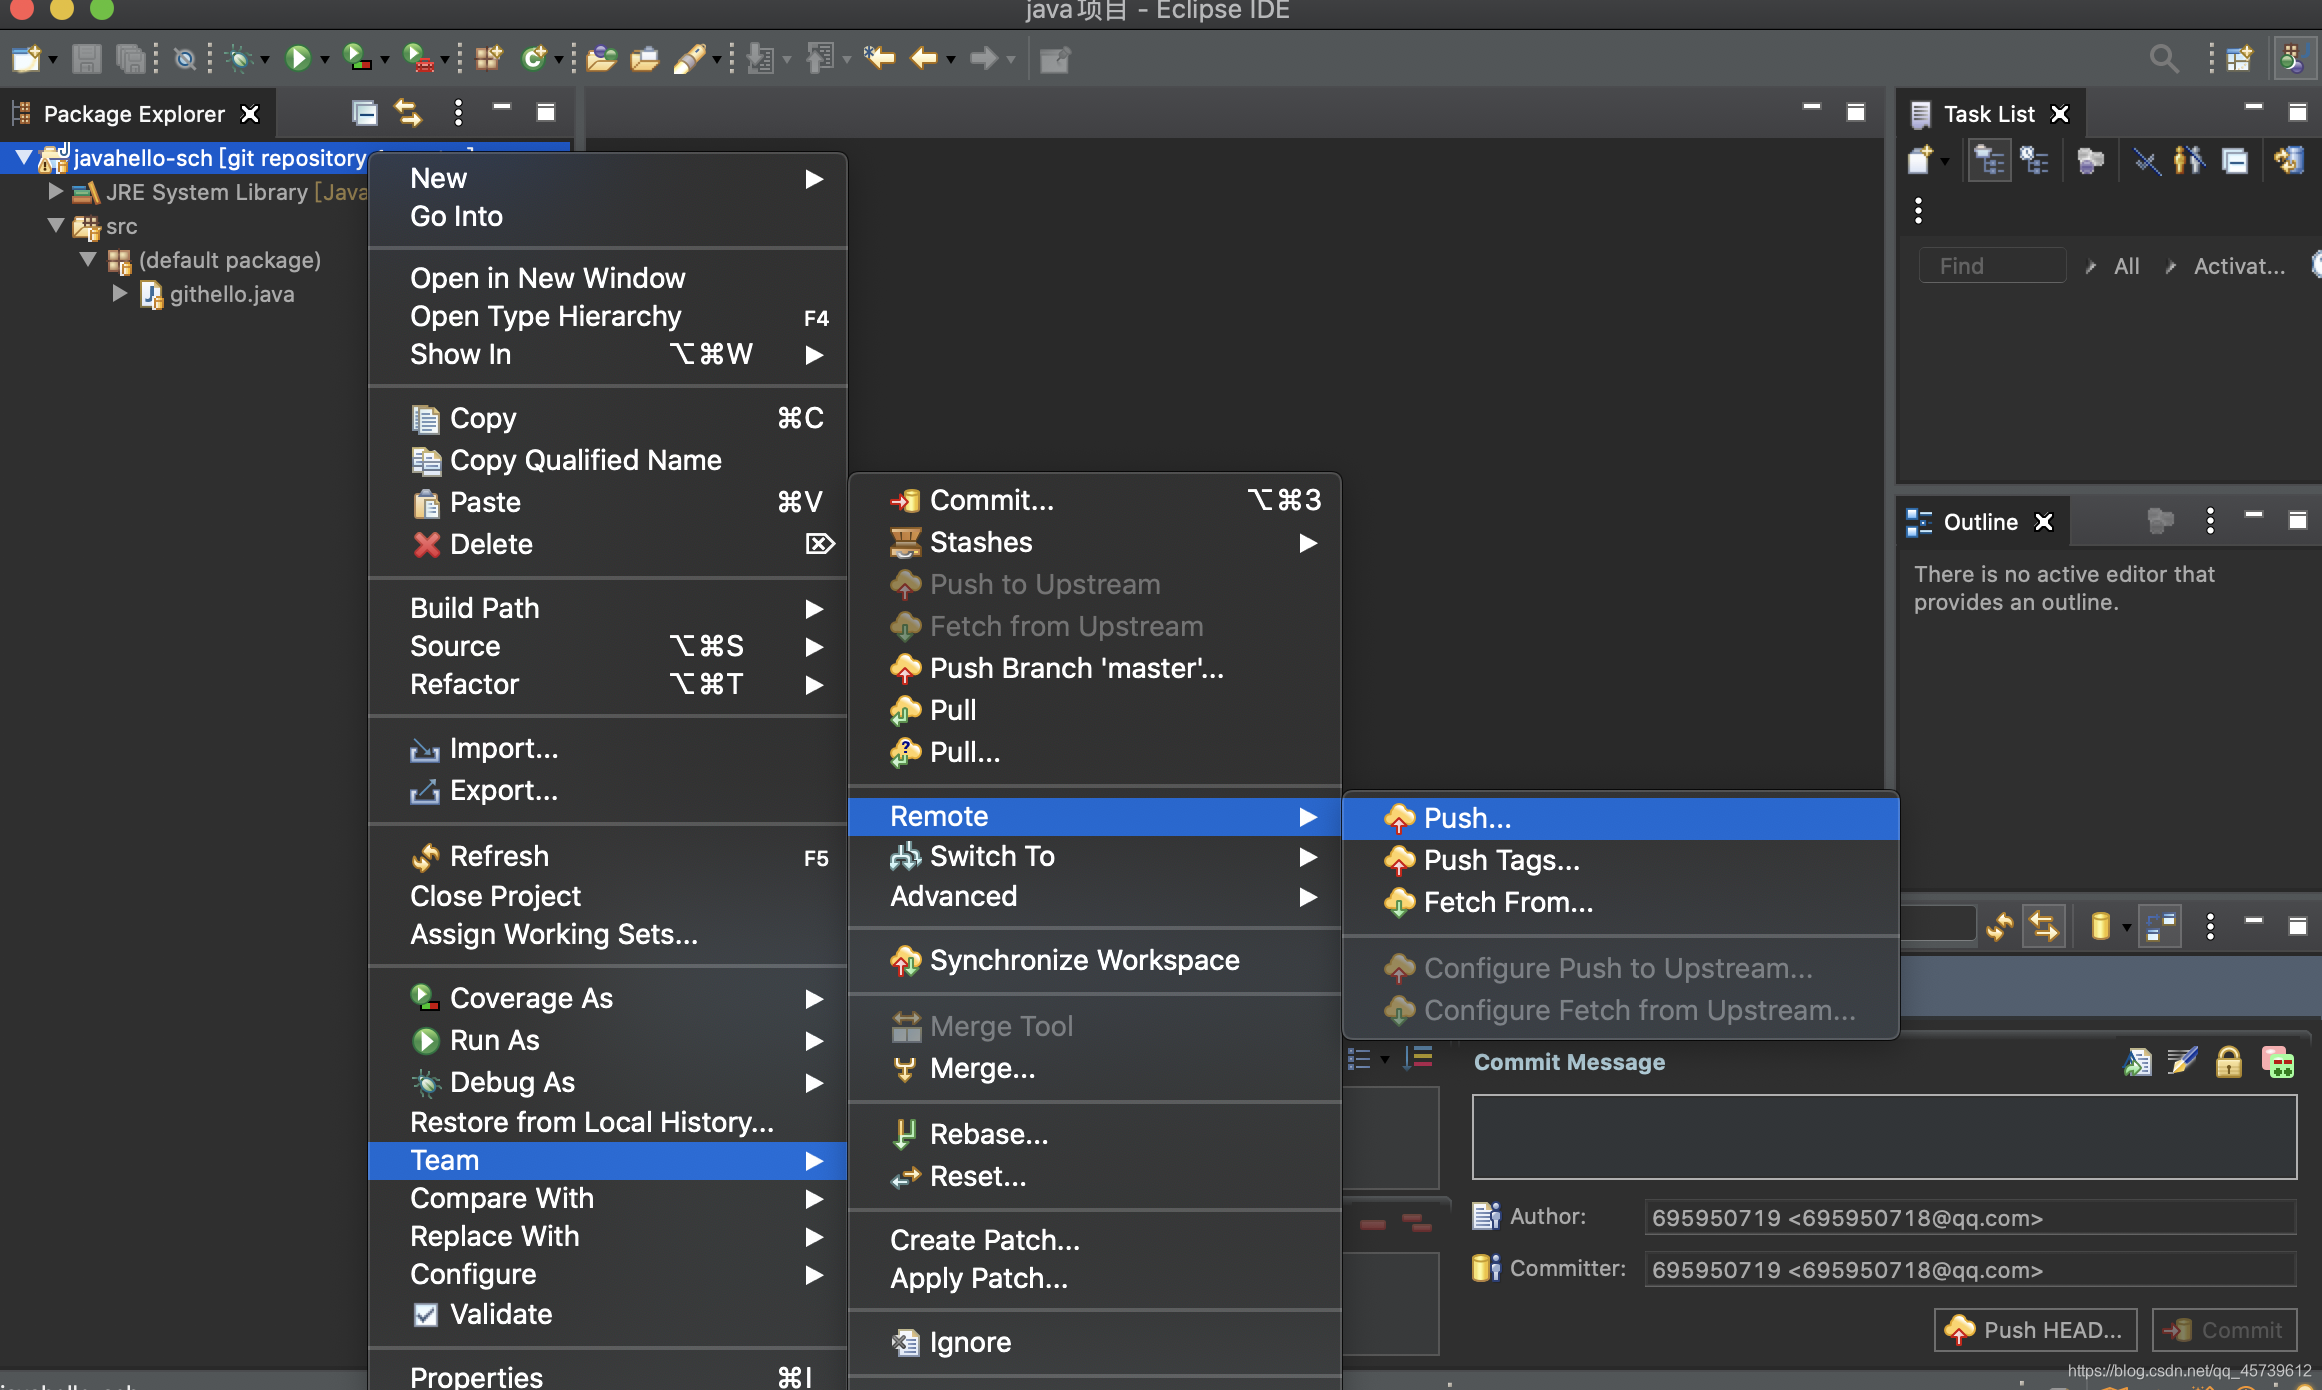Image resolution: width=2322 pixels, height=1390 pixels.
Task: Open the New Task dropdown arrow
Action: pos(1944,160)
